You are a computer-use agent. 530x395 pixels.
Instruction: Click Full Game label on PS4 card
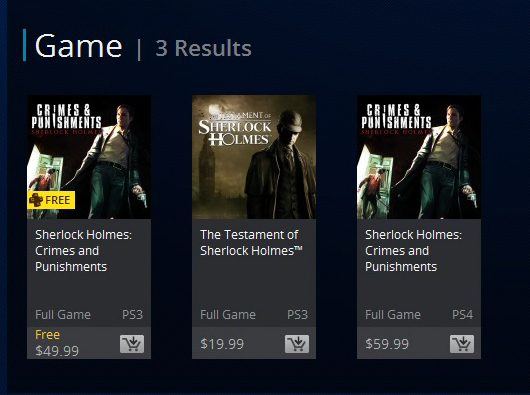click(393, 315)
